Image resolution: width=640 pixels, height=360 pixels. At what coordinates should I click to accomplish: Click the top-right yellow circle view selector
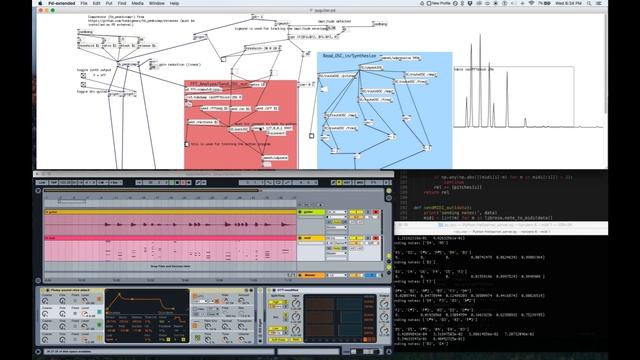(x=389, y=191)
